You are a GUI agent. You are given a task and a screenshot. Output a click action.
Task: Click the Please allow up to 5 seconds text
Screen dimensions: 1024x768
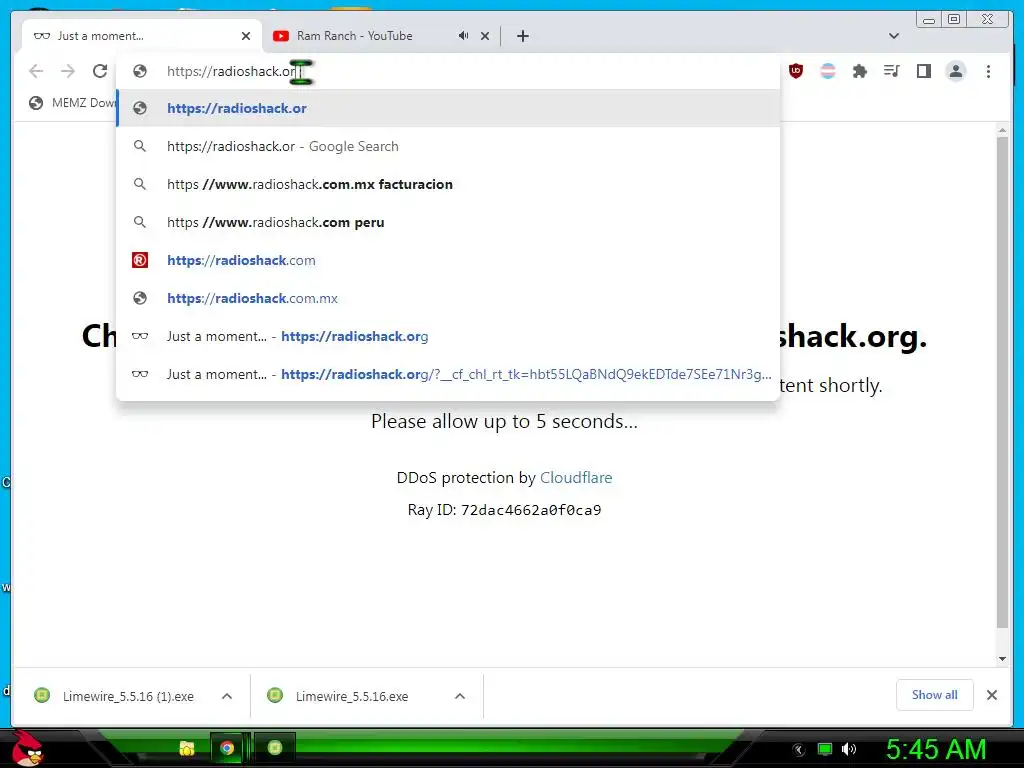(x=504, y=421)
